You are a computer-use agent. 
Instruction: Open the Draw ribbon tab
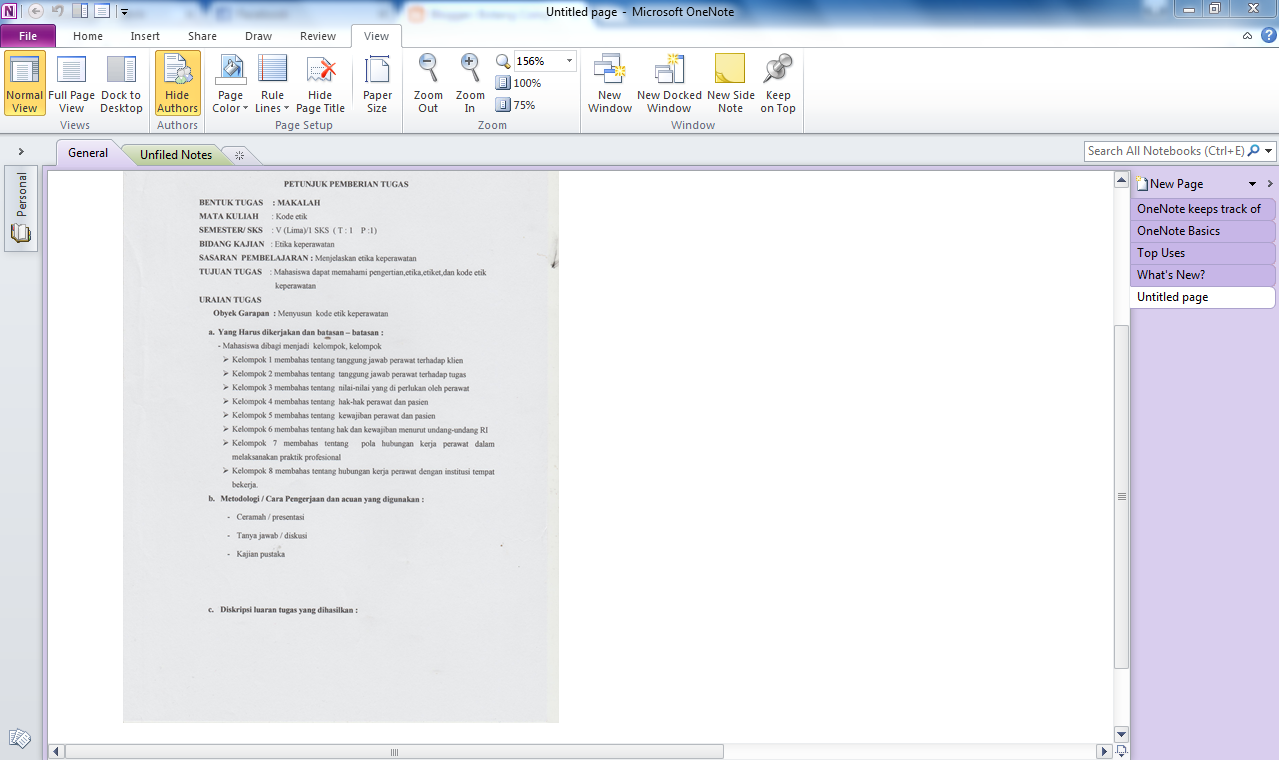coord(258,36)
